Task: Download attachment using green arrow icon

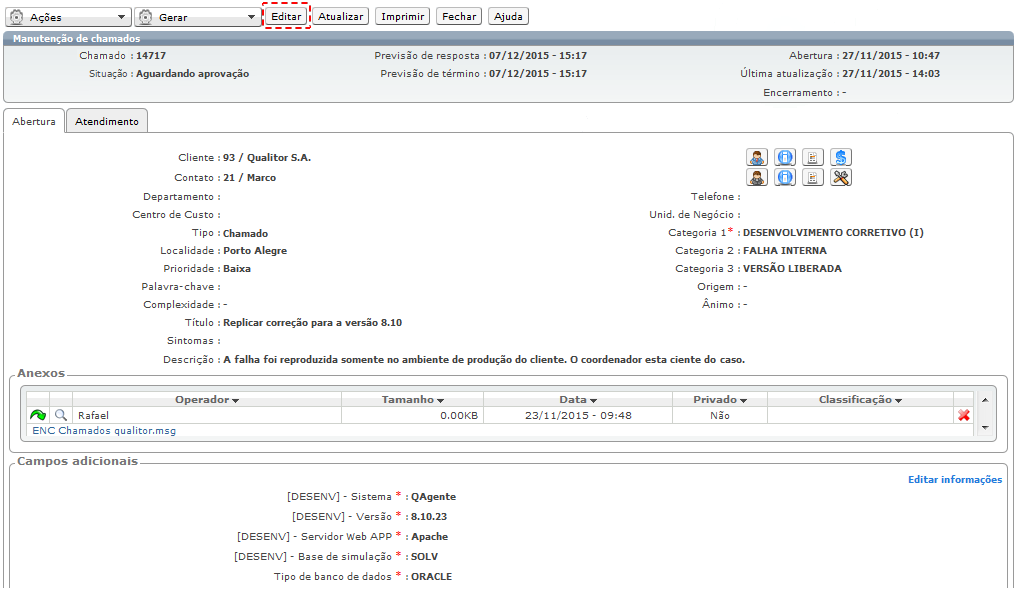Action: coord(38,415)
